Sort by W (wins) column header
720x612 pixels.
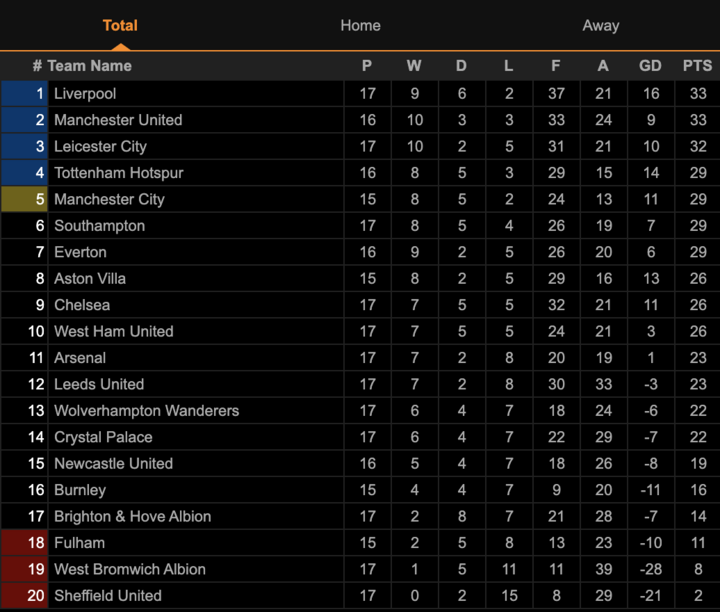click(414, 66)
